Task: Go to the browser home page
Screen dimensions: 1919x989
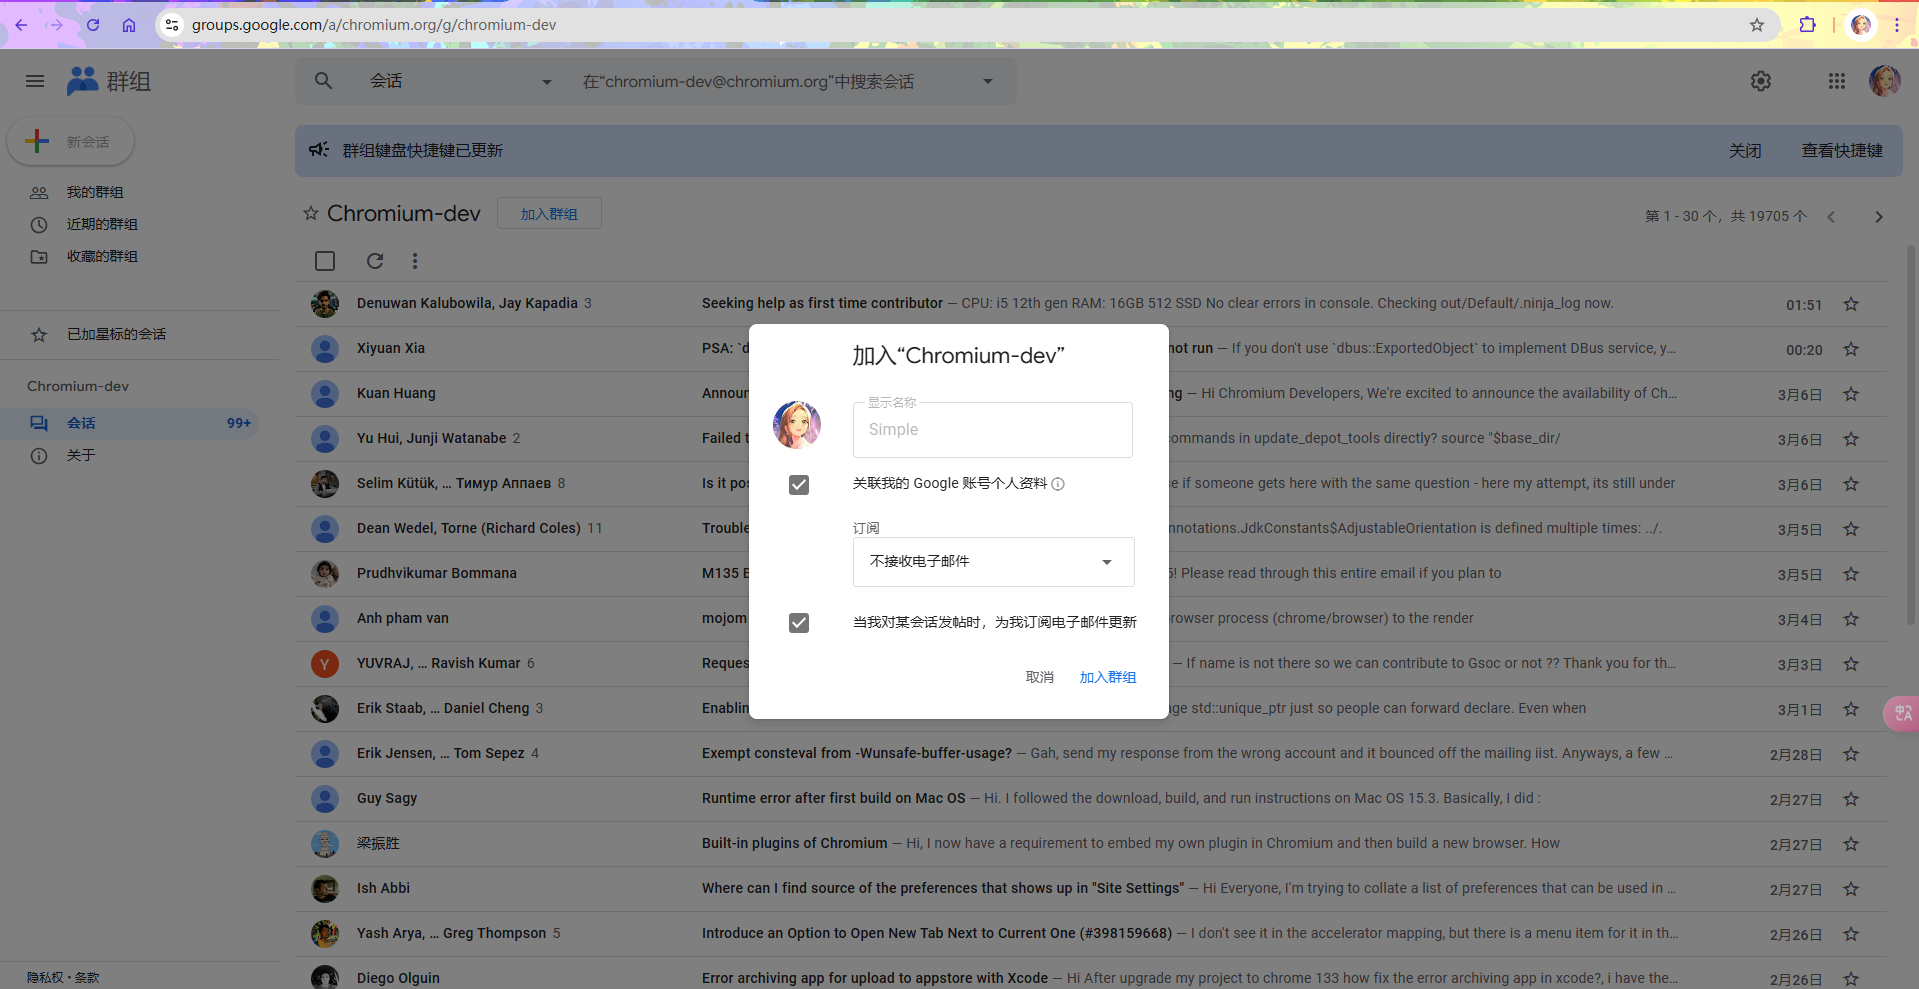Action: 129,25
